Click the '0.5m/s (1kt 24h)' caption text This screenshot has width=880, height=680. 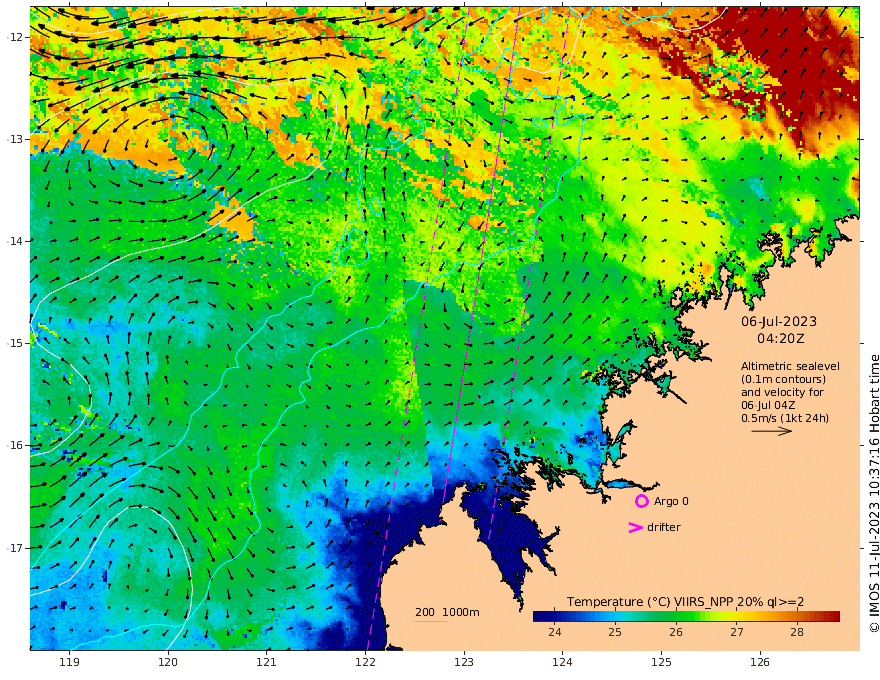tap(785, 418)
